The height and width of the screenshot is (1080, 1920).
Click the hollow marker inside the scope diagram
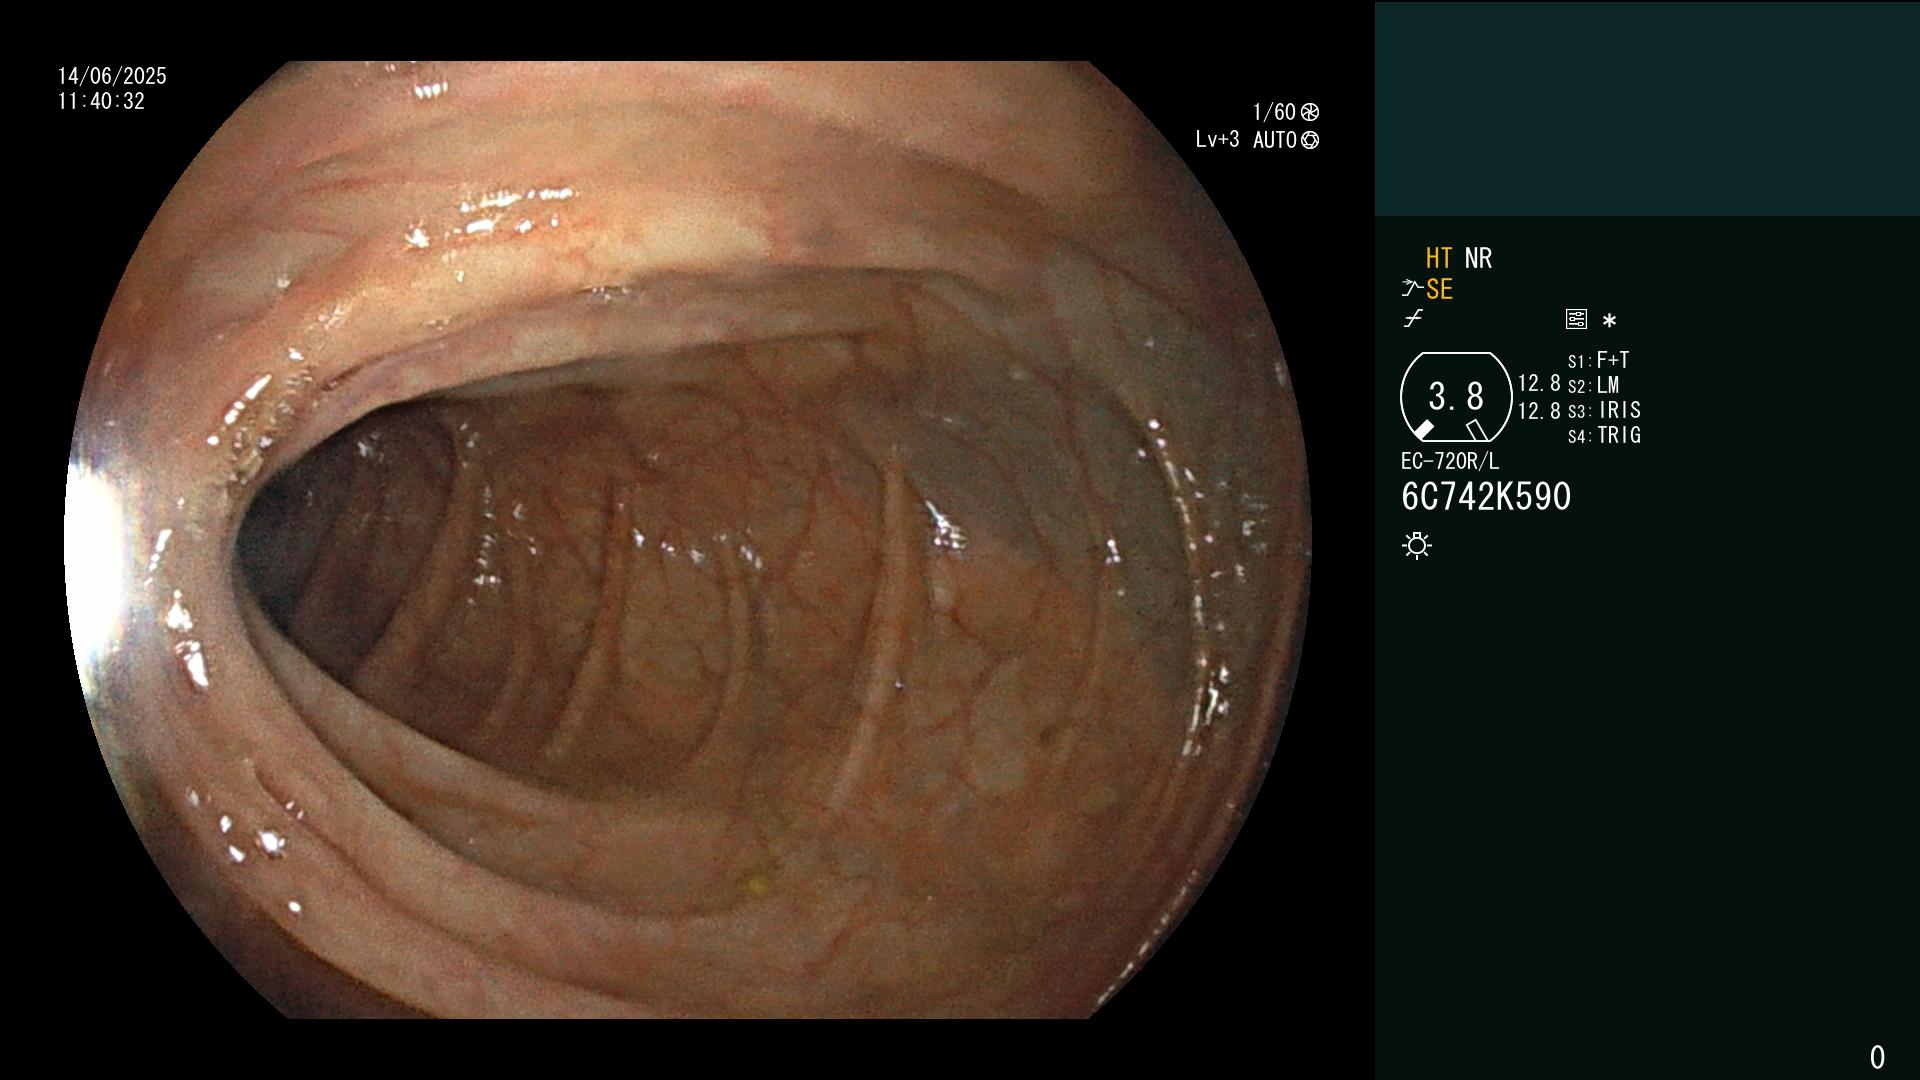click(1477, 430)
